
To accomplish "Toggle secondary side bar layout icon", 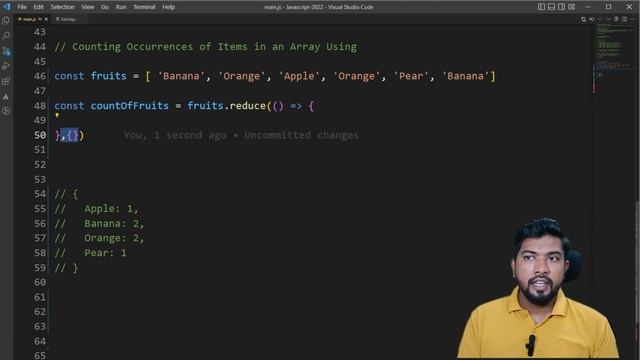I will (562, 7).
